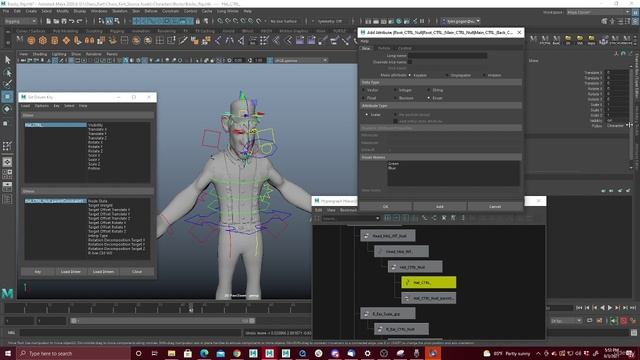Screen dimensions: 640x360
Task: Pick the Paint Selection tool in toolbox
Action: (x=7, y=84)
